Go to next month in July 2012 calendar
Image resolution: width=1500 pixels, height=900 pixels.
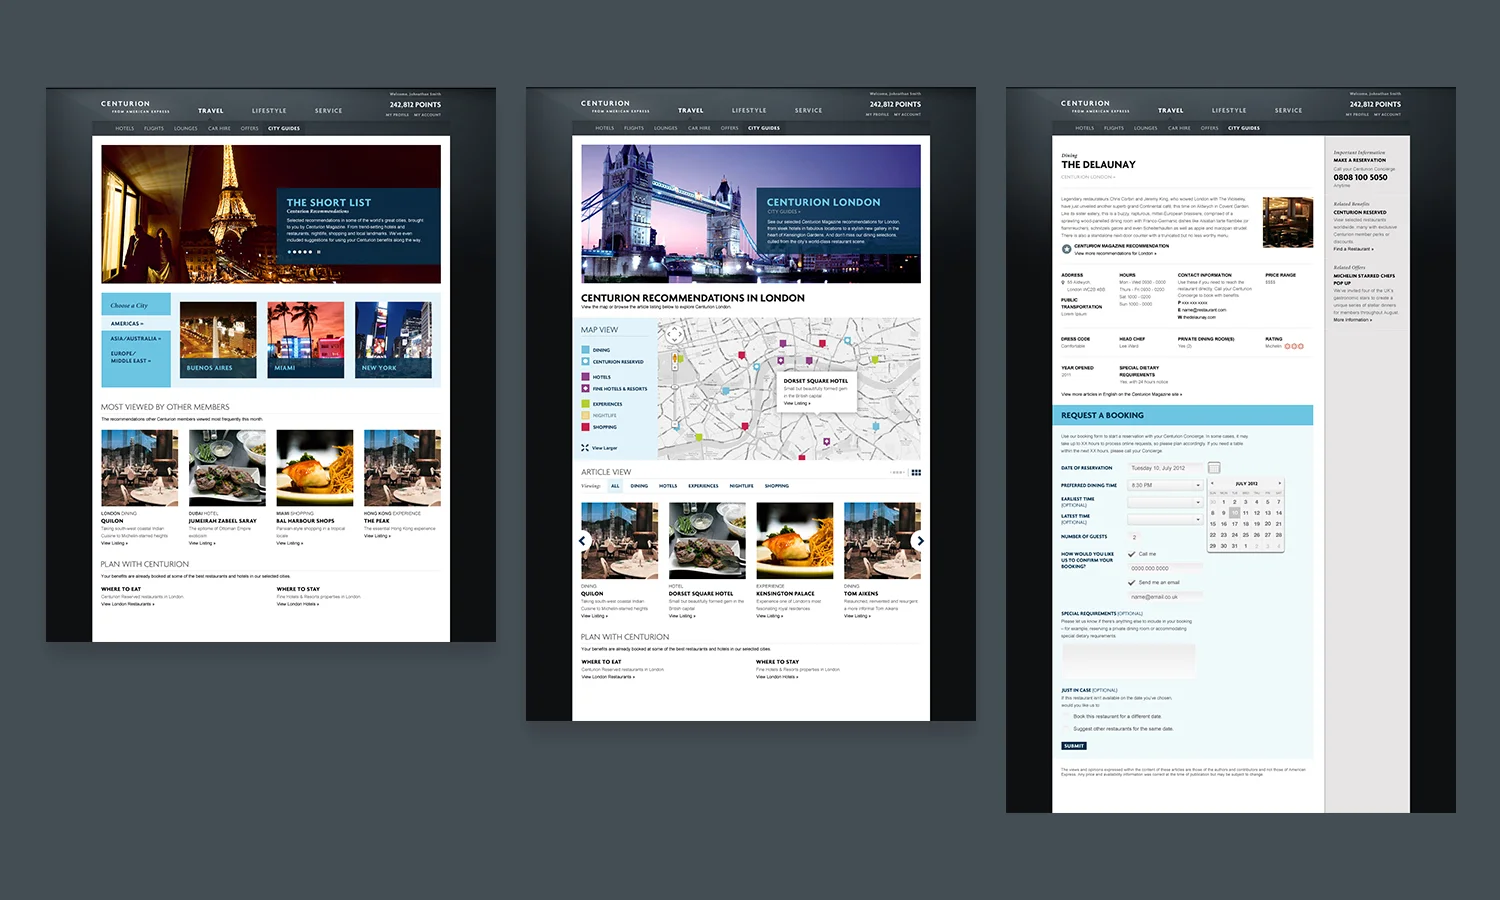pyautogui.click(x=1279, y=484)
